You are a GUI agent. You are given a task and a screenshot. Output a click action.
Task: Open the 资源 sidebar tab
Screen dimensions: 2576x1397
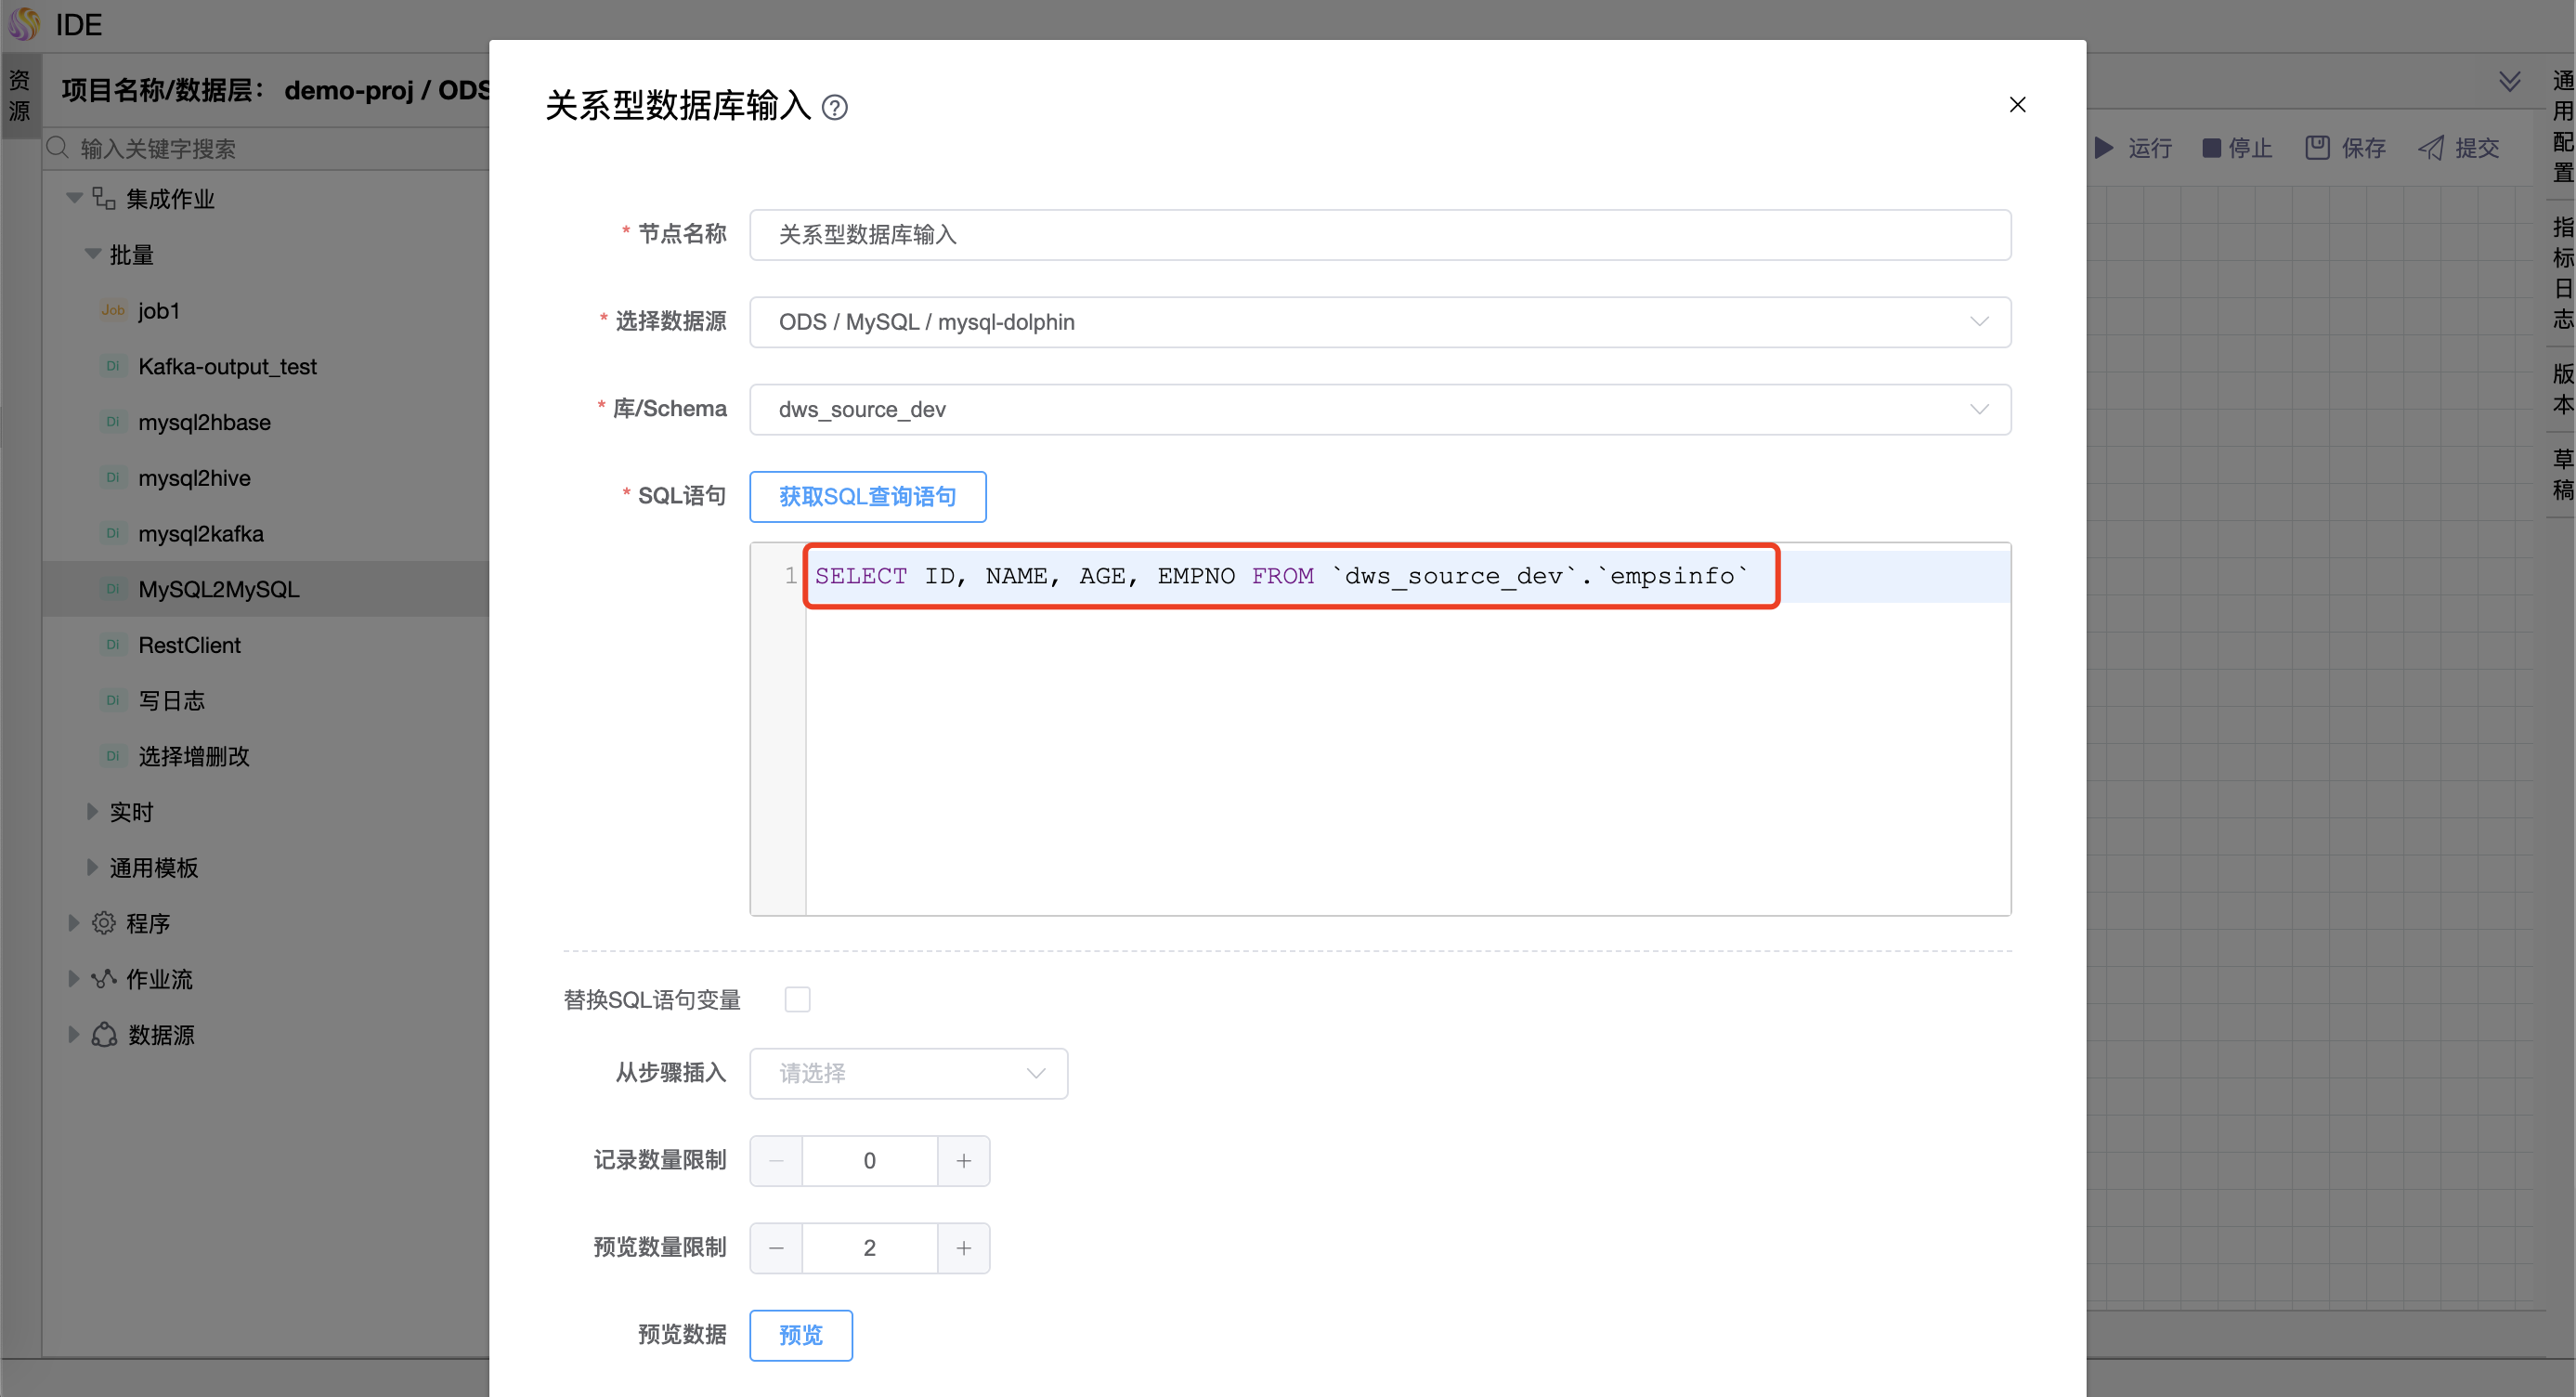pos(20,93)
